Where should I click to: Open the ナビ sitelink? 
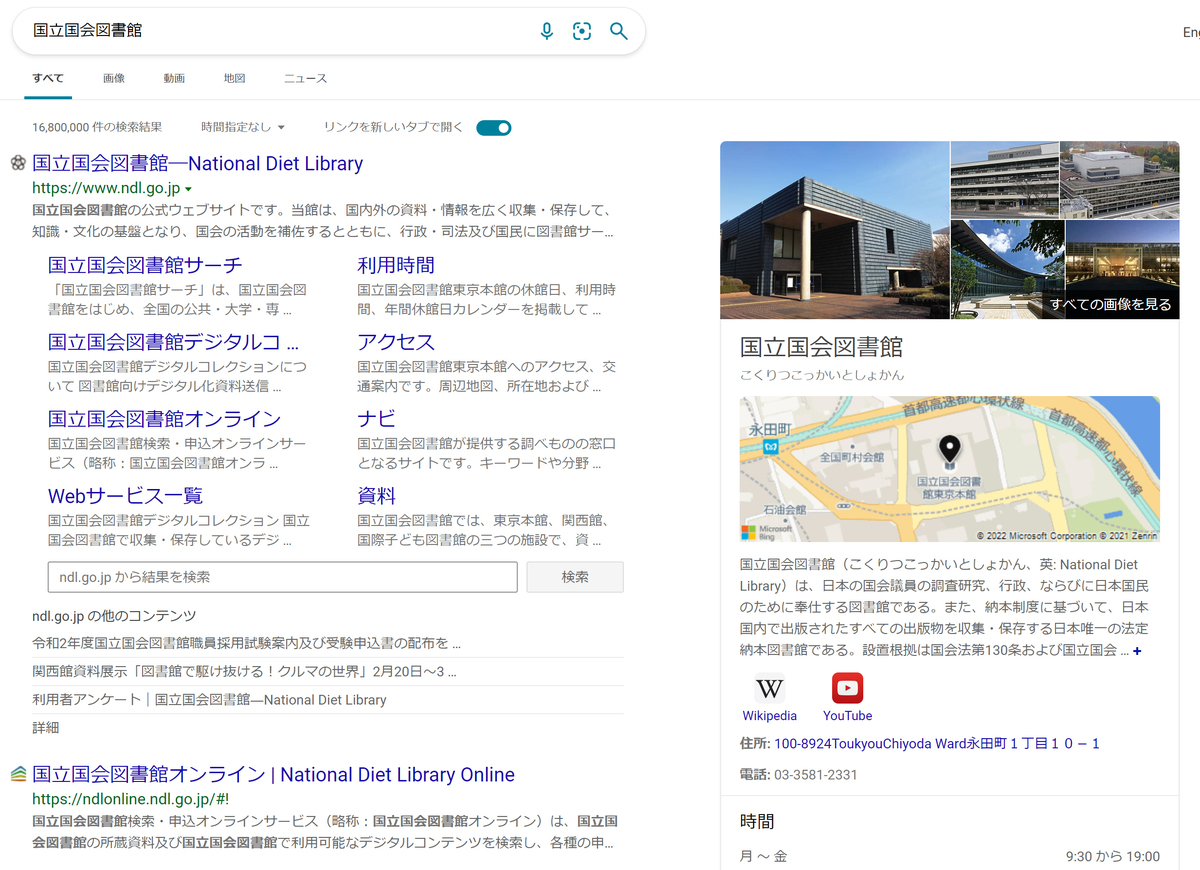click(376, 418)
